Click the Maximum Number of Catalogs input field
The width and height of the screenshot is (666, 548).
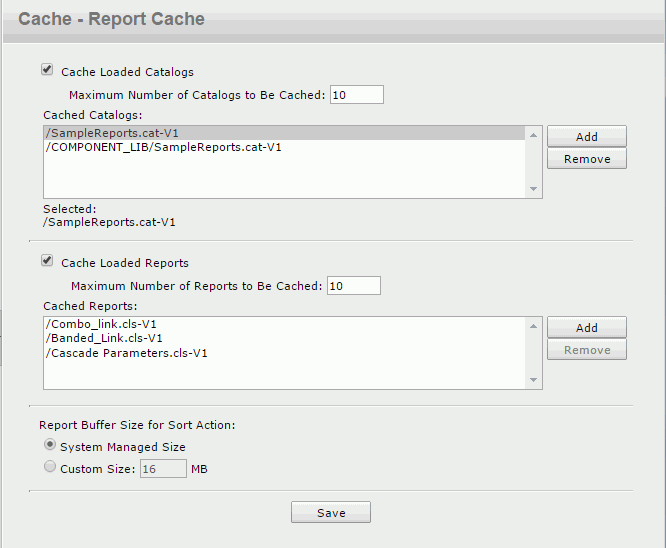click(x=356, y=95)
